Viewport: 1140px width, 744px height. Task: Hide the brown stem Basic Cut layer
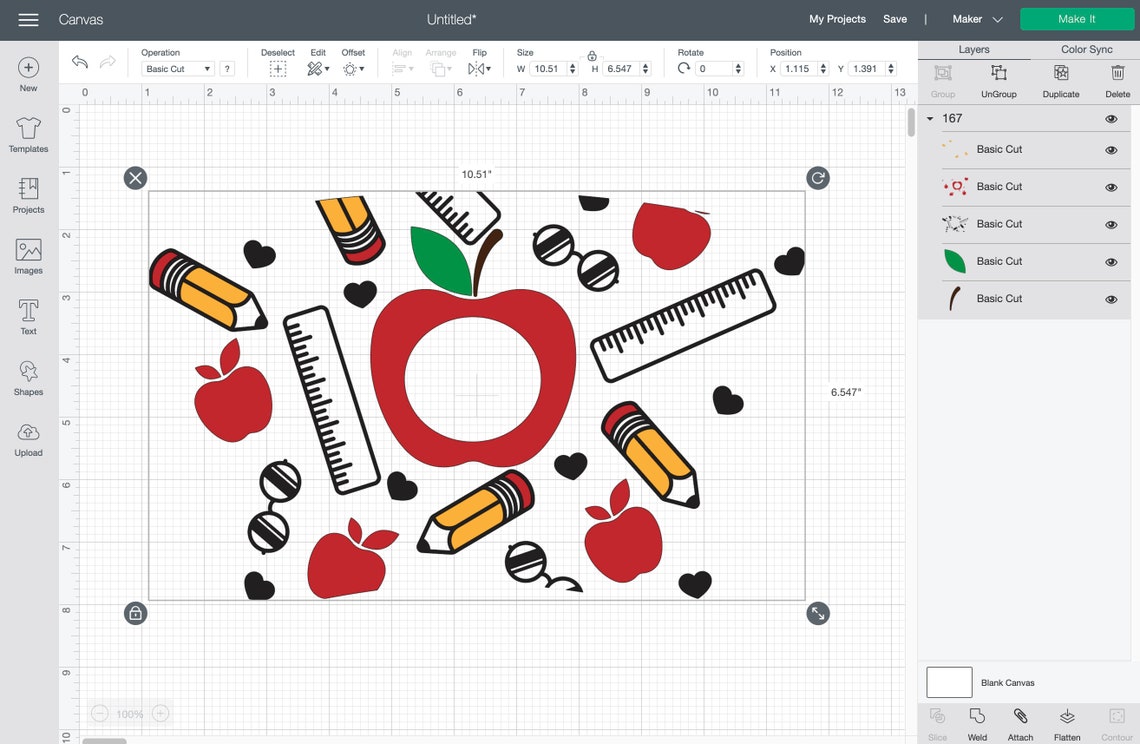point(1111,299)
